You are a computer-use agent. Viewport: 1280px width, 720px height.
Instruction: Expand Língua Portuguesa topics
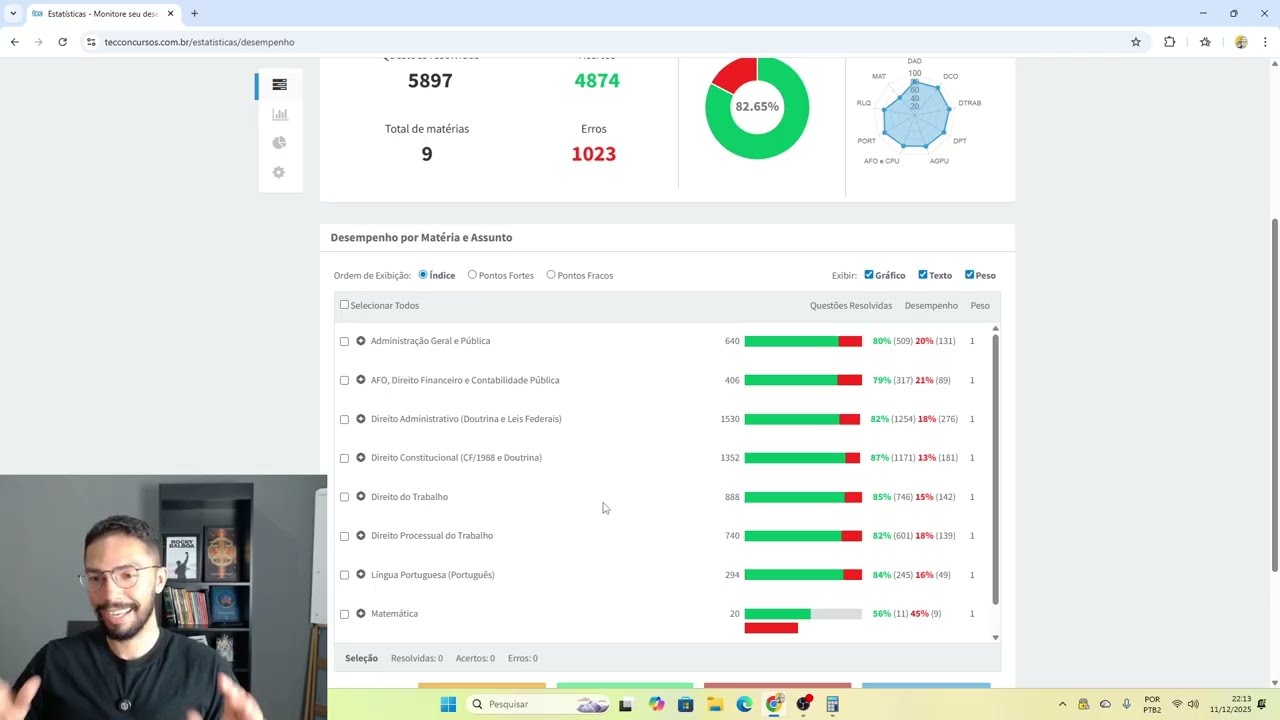pos(361,575)
